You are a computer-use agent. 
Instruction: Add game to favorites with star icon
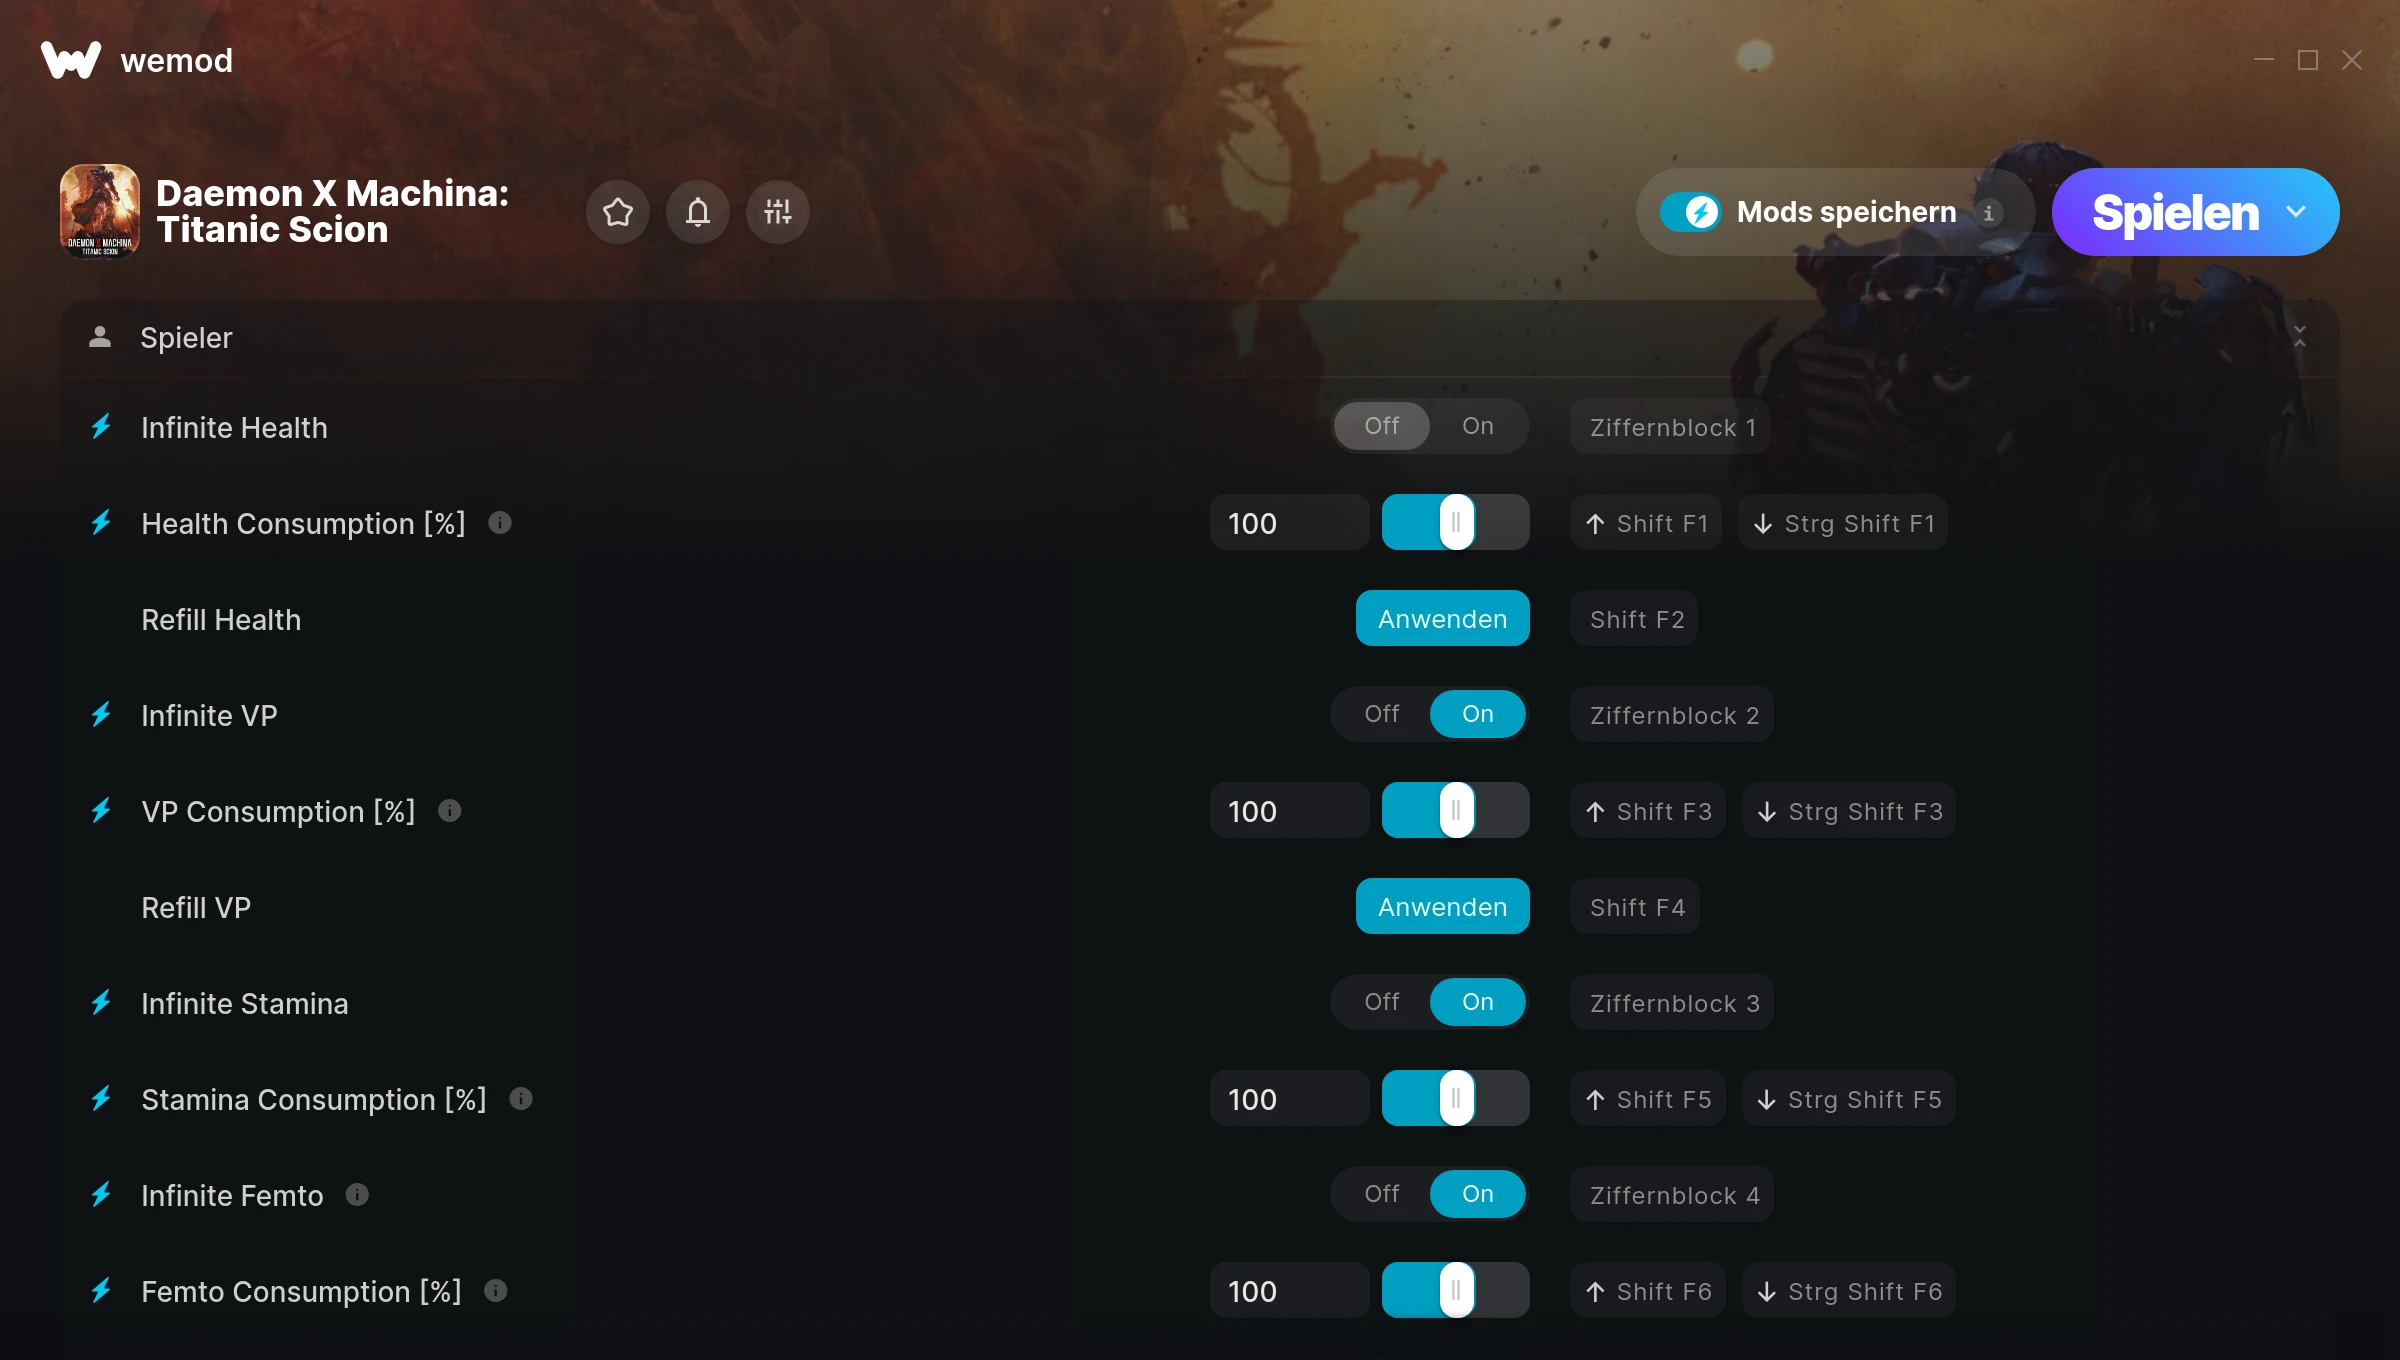618,212
